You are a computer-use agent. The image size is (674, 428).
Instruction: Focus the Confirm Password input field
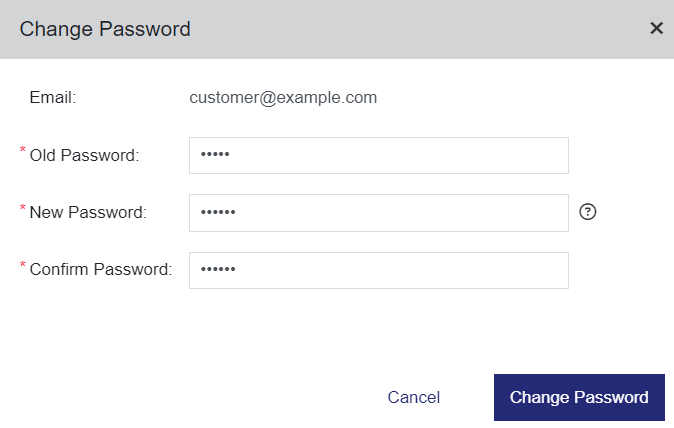pos(379,270)
